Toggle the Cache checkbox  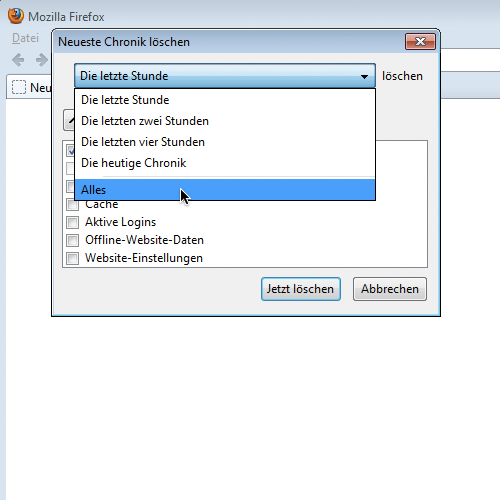coord(72,204)
